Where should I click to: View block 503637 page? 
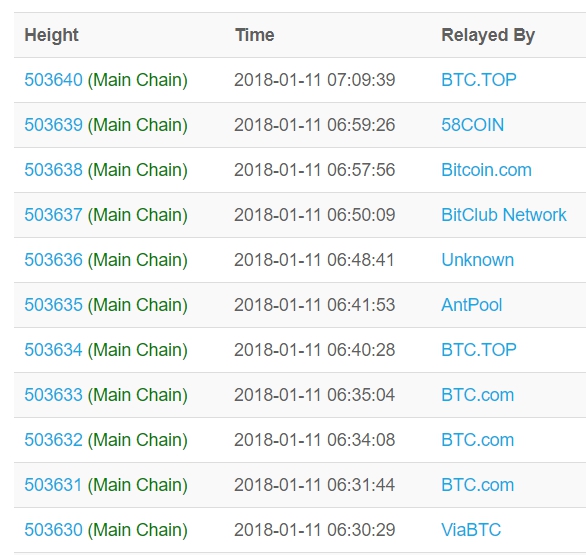click(x=53, y=215)
